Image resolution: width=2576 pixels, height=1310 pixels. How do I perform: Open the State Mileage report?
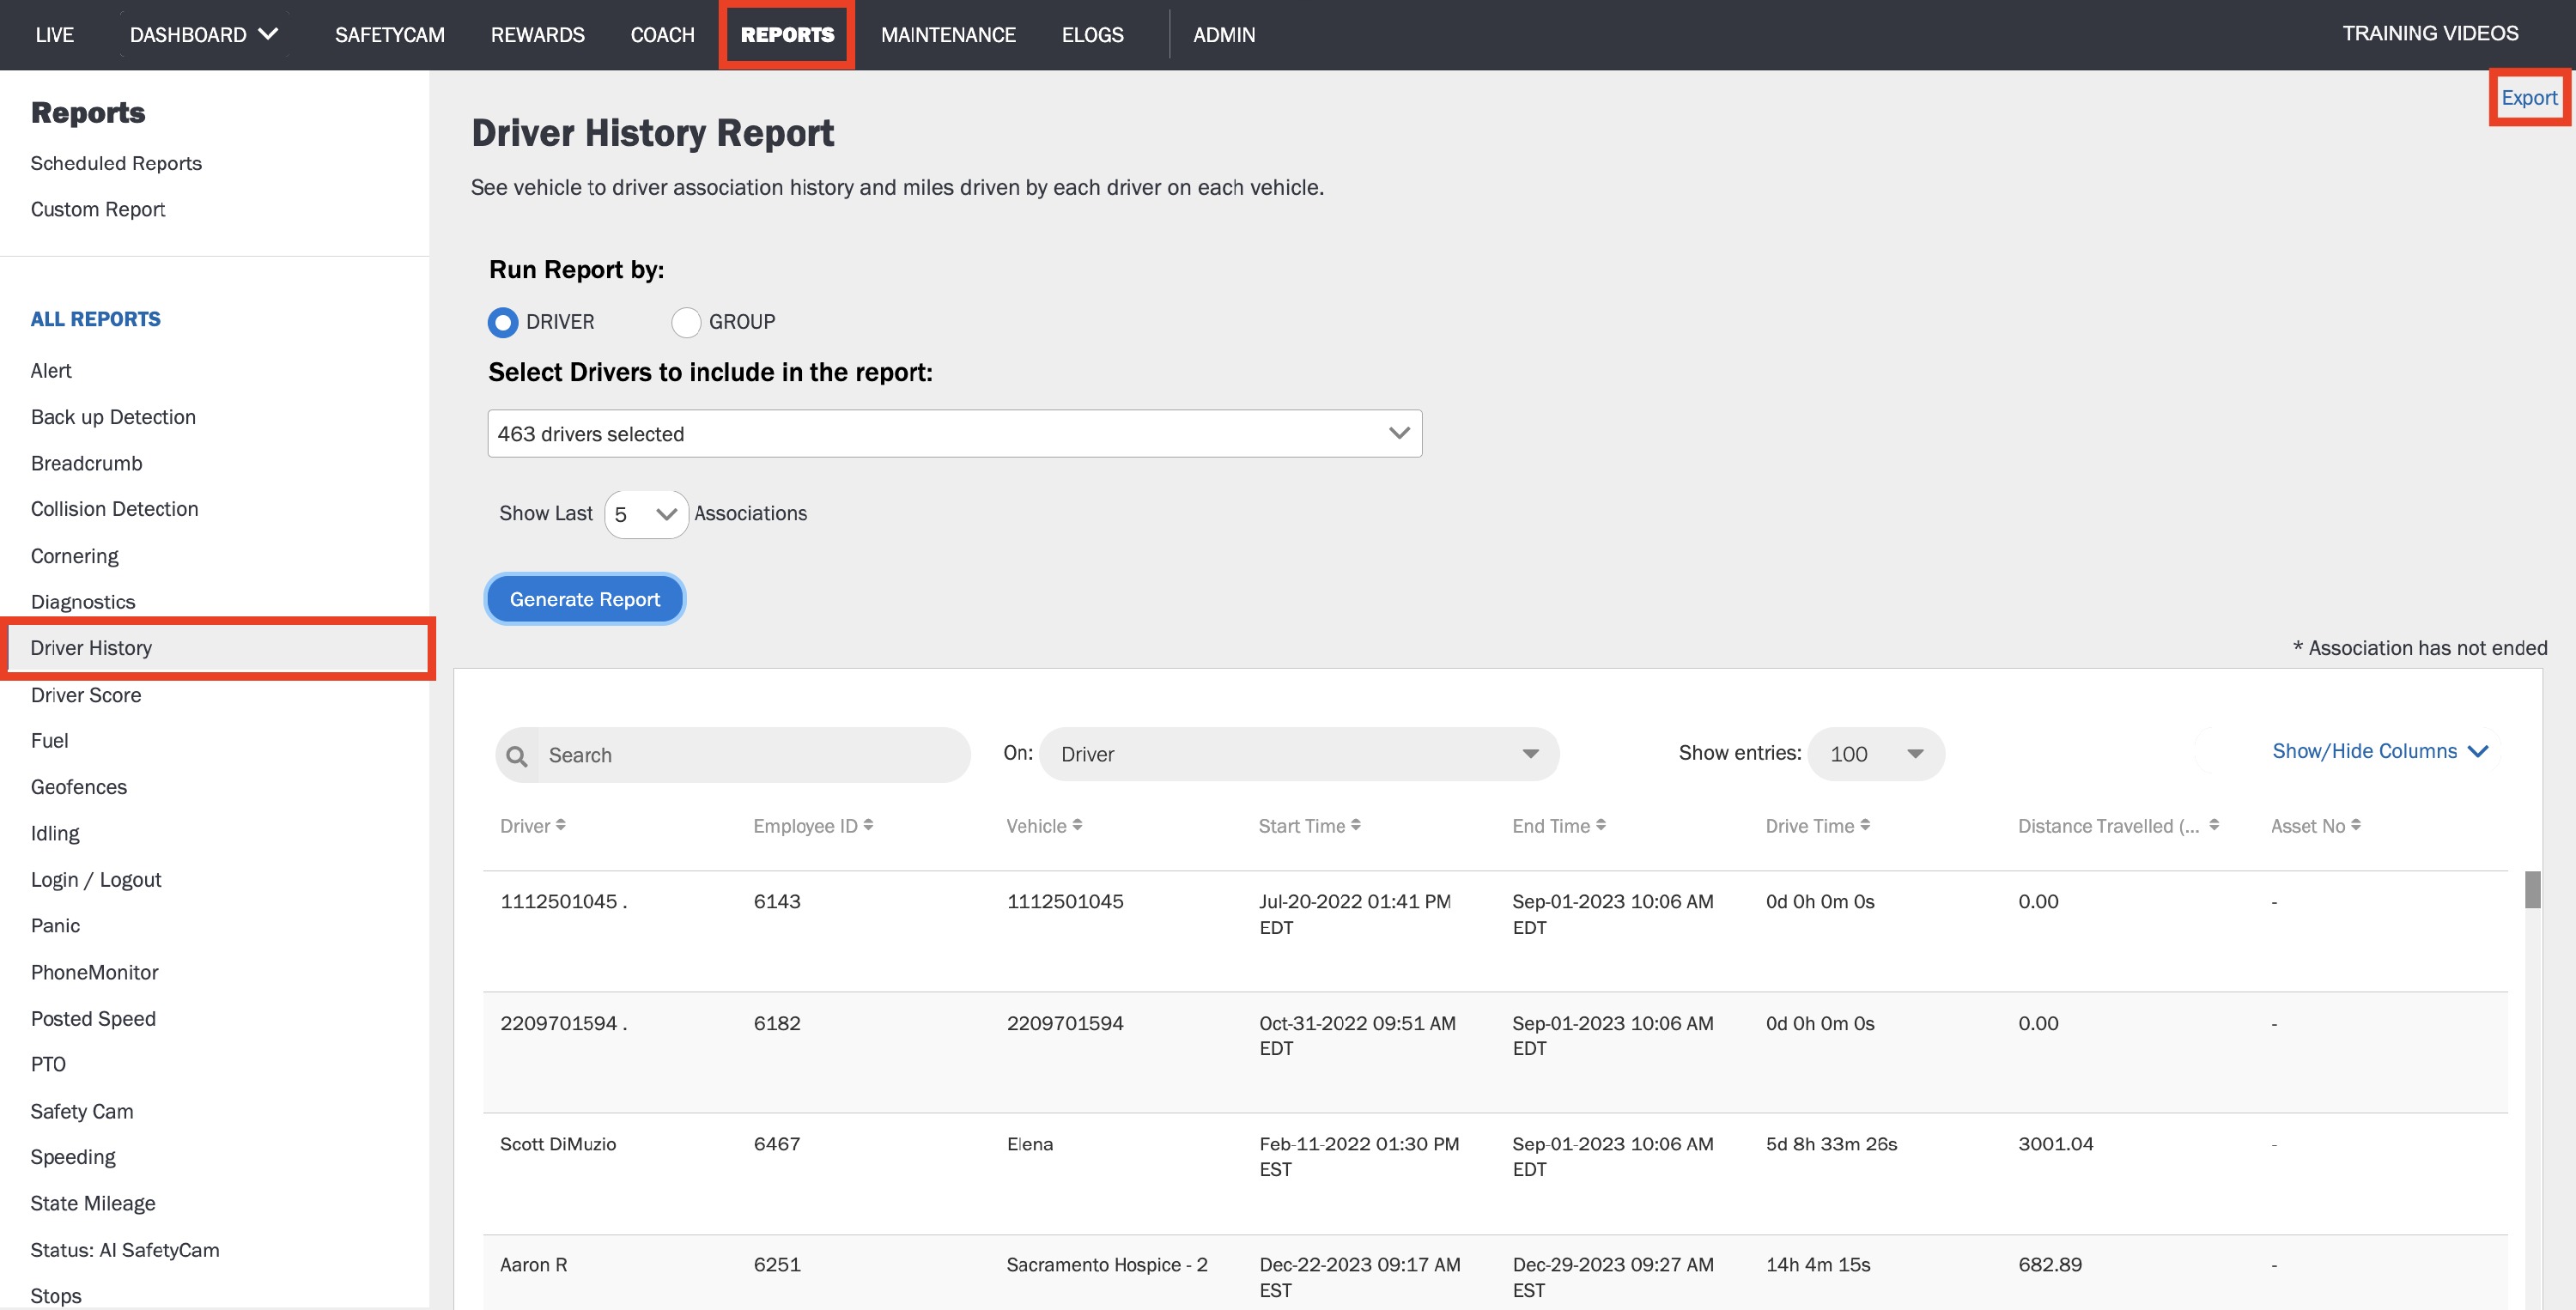coord(93,1203)
